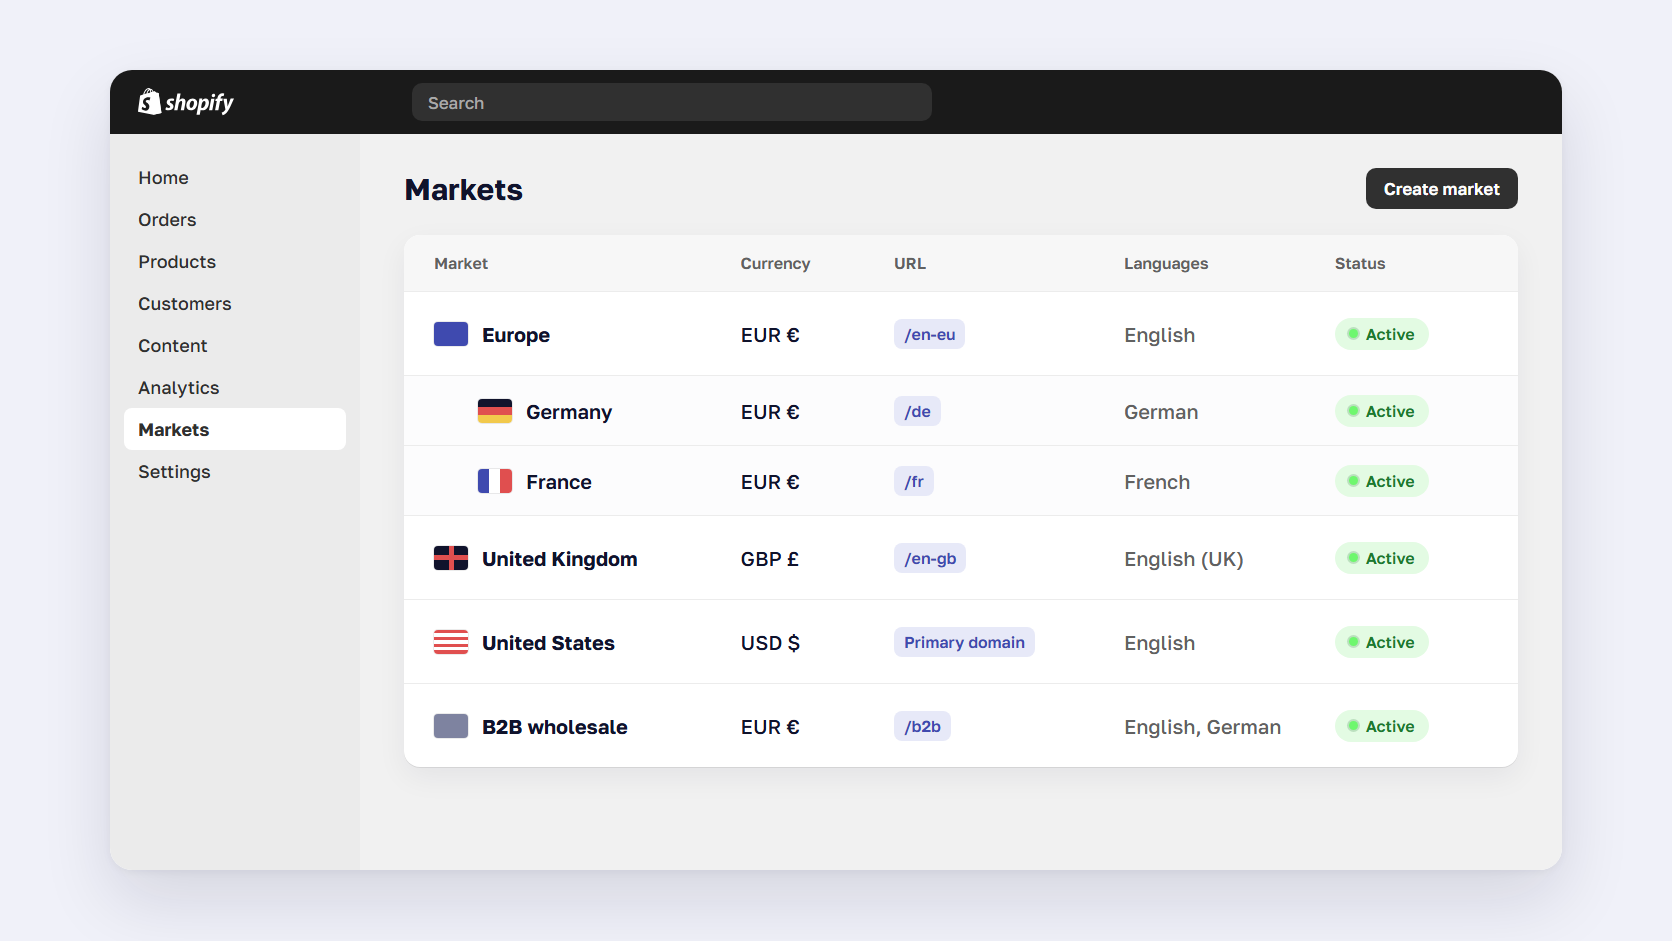Click the United Kingdom flag icon

[x=451, y=558]
